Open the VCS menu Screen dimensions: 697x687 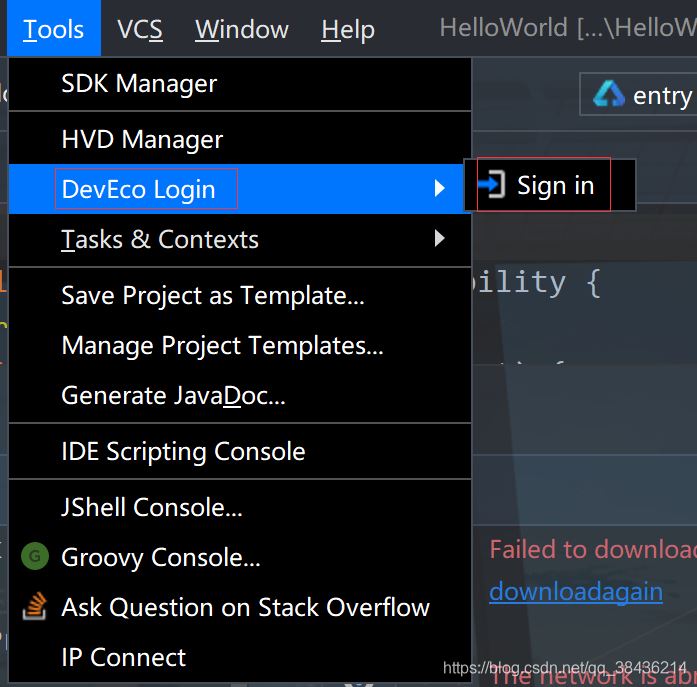[x=139, y=30]
